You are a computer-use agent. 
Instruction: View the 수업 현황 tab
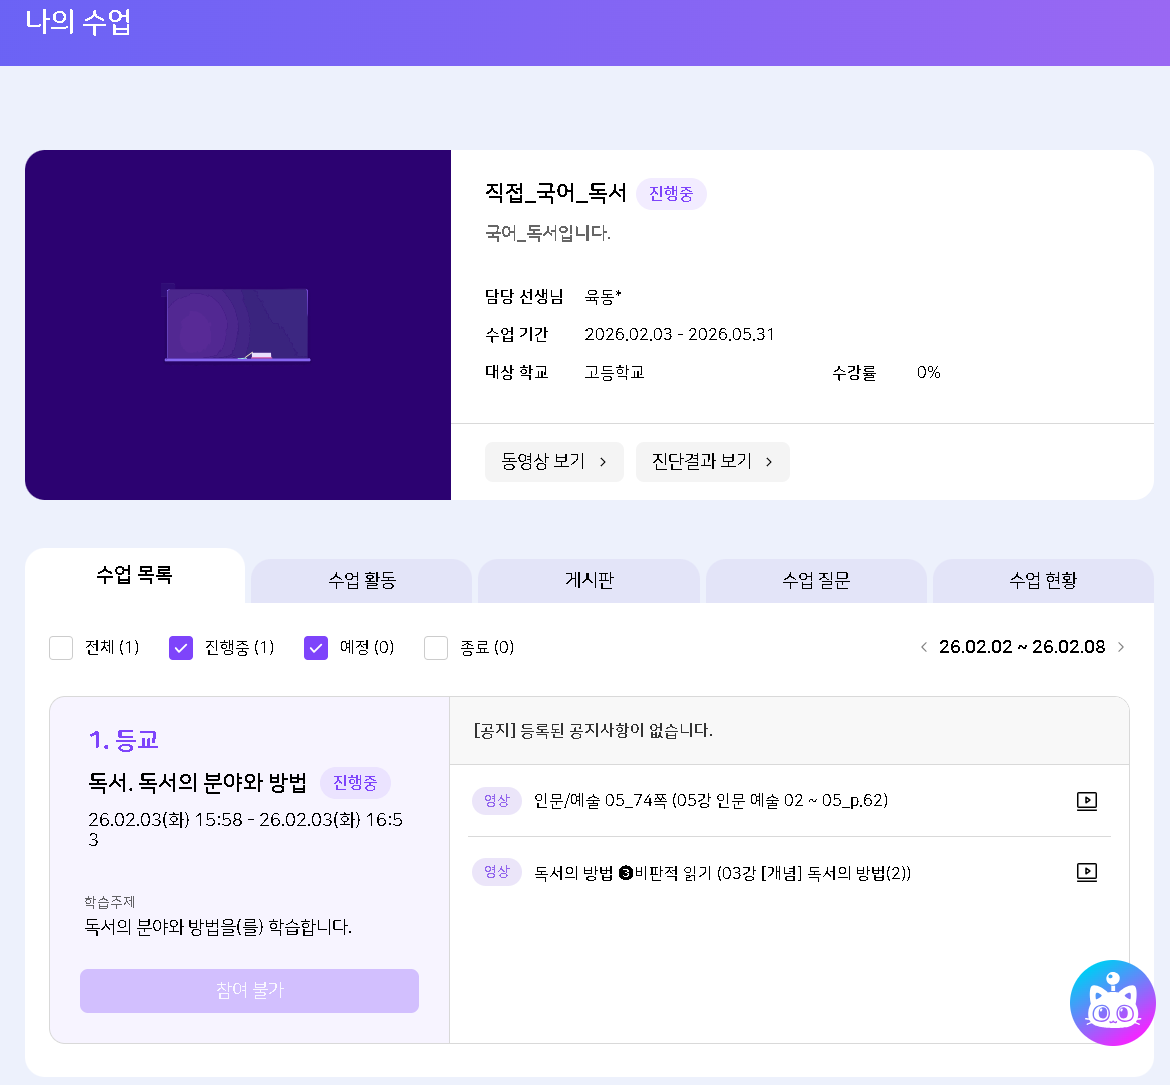(x=1043, y=581)
